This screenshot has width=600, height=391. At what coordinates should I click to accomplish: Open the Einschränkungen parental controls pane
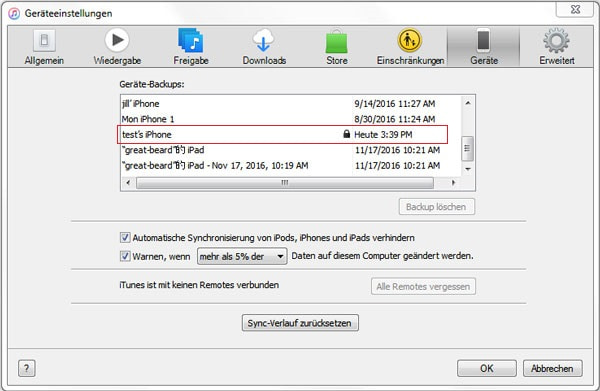[410, 47]
